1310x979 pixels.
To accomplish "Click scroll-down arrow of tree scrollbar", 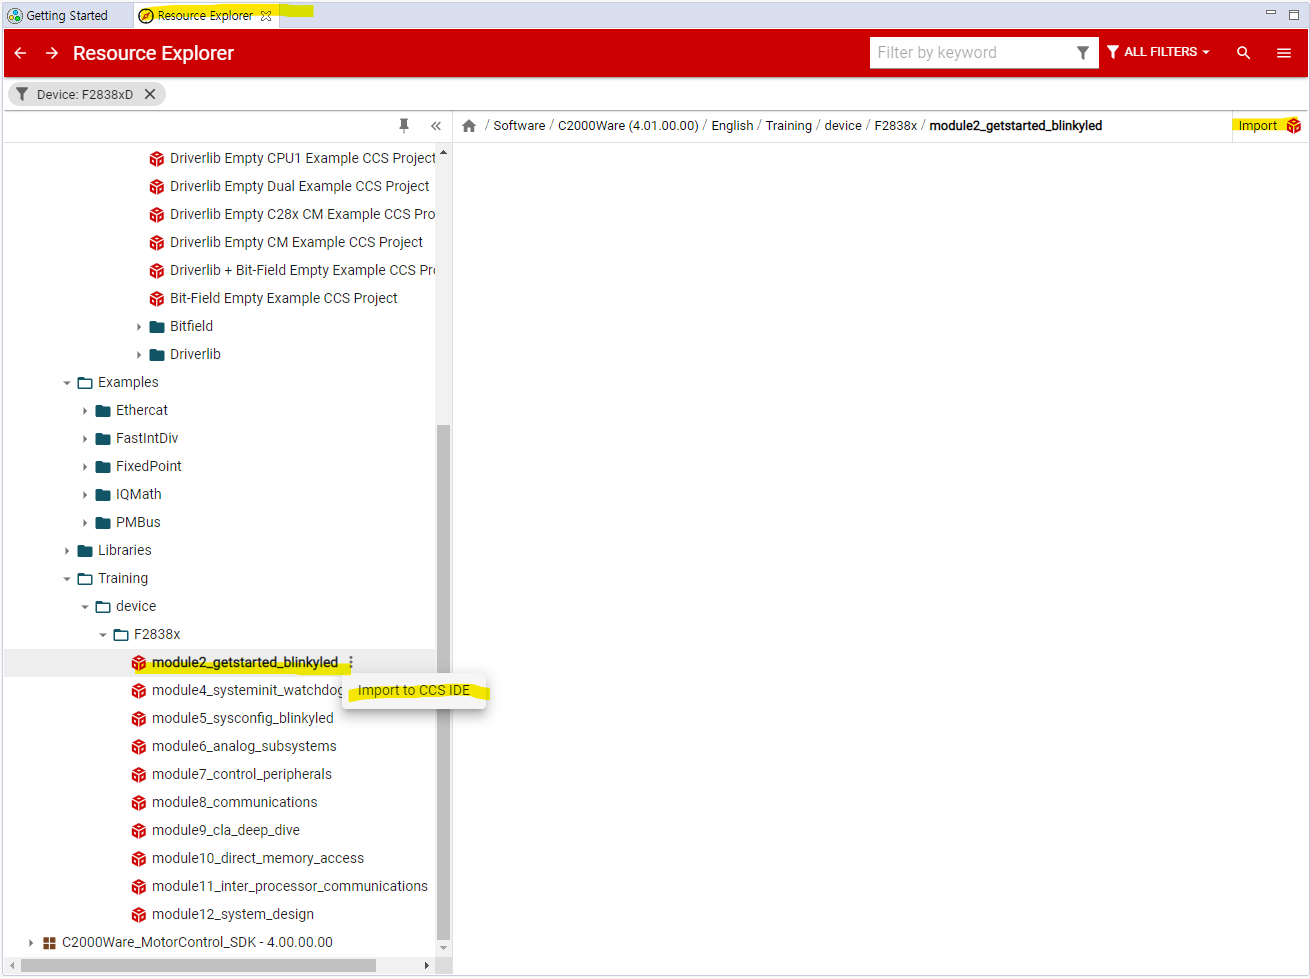I will click(x=444, y=948).
